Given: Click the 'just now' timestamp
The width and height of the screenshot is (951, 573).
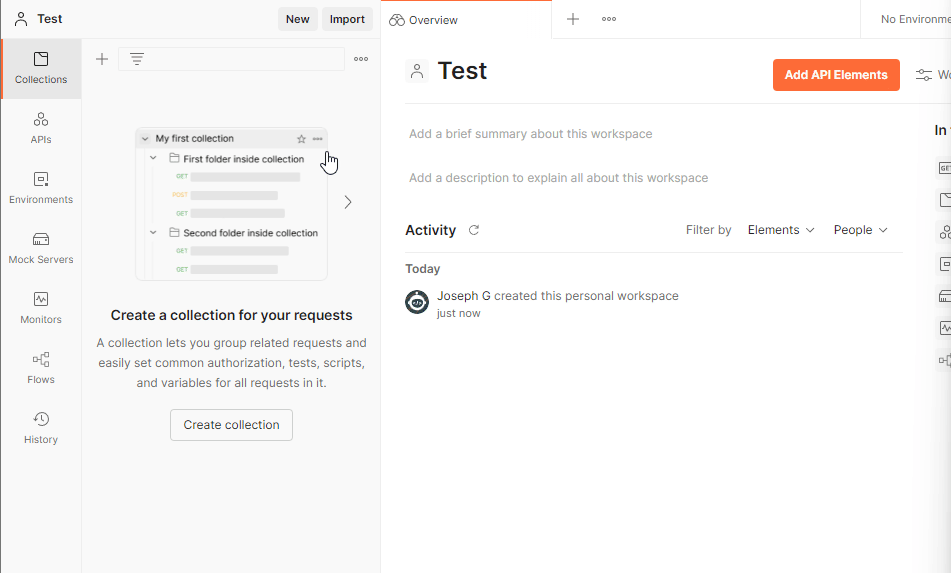Looking at the screenshot, I should 459,313.
